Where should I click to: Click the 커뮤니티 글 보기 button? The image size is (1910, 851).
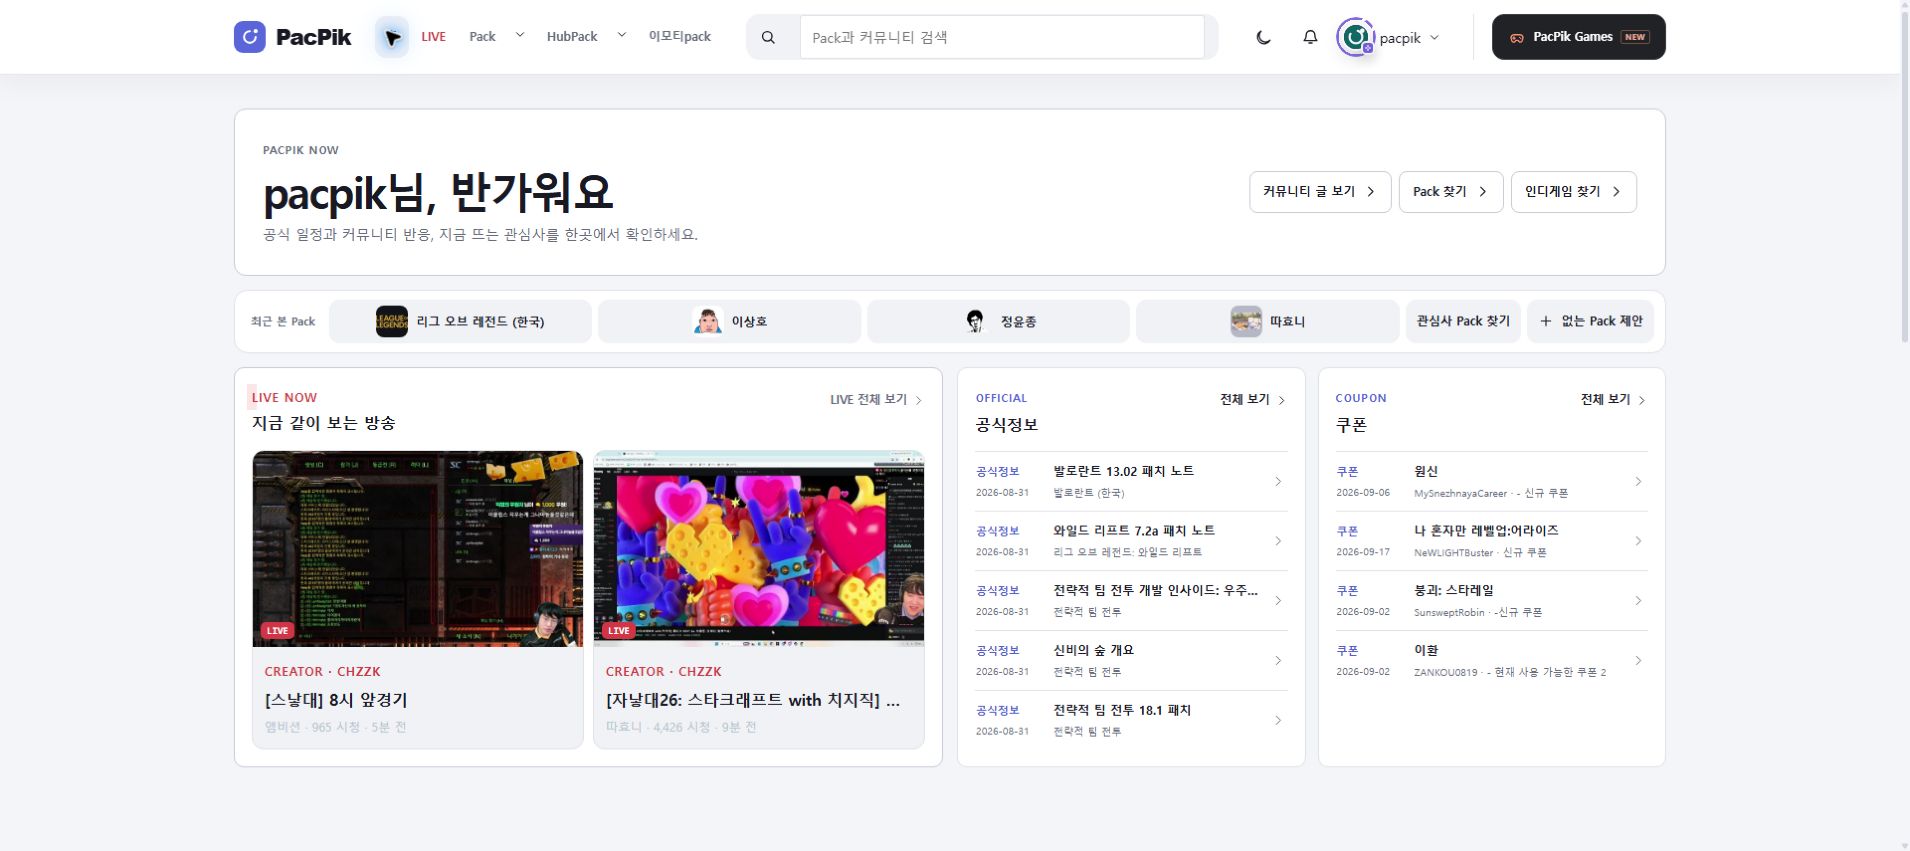(1320, 192)
